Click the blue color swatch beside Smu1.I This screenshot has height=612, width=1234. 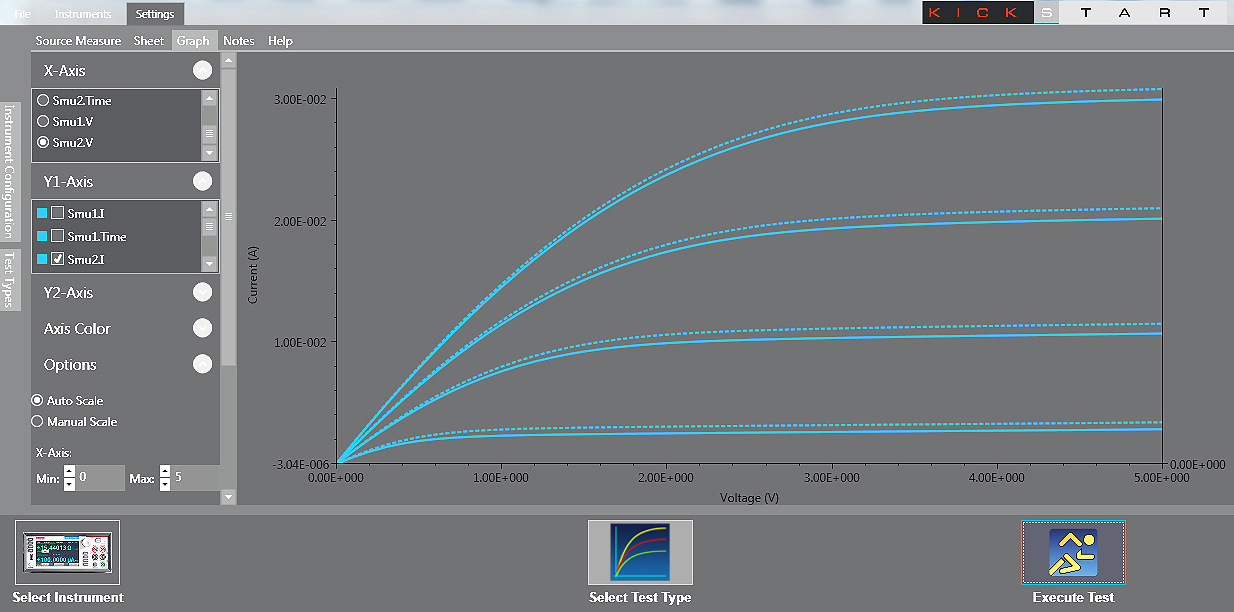42,213
